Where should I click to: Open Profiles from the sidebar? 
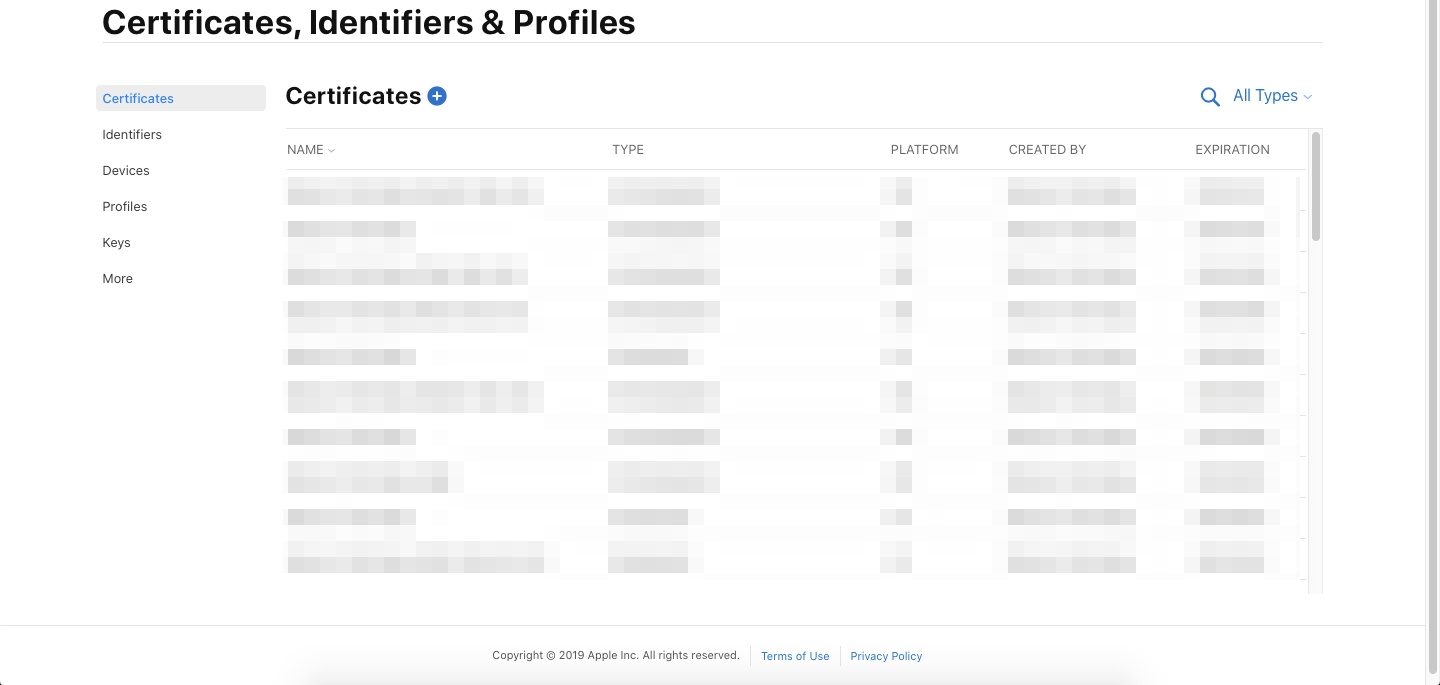(x=125, y=206)
